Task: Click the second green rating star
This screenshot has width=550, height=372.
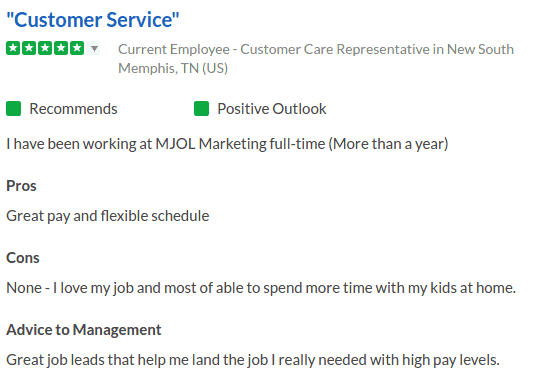Action: [29, 48]
